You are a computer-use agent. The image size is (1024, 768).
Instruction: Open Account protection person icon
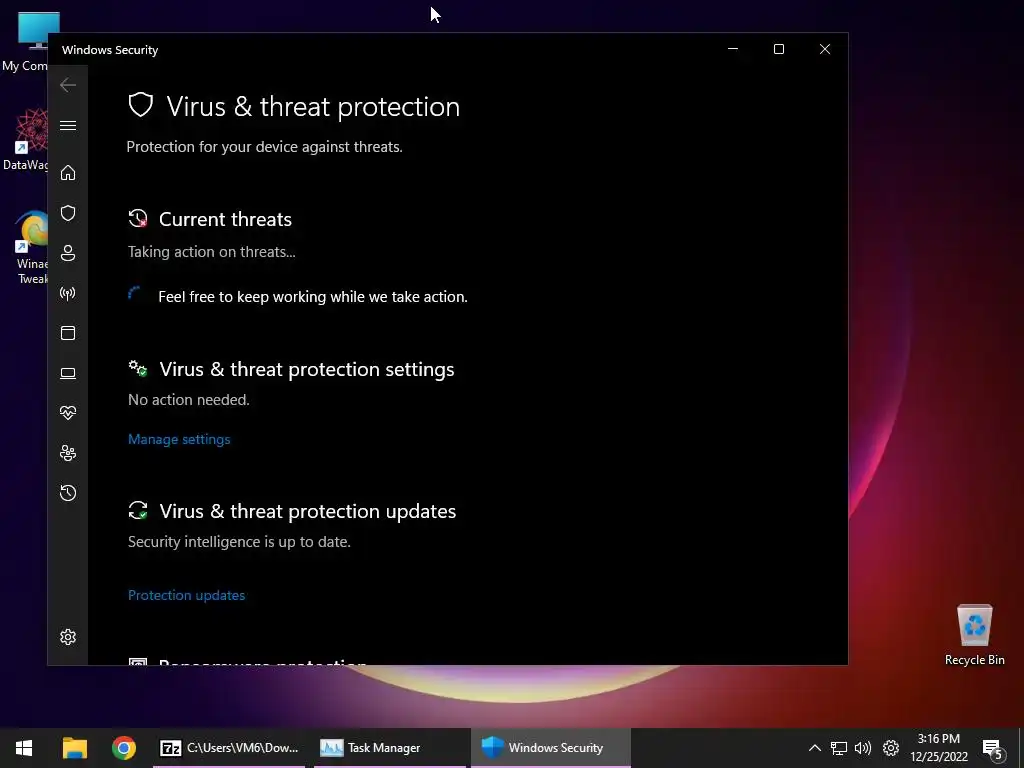[68, 253]
